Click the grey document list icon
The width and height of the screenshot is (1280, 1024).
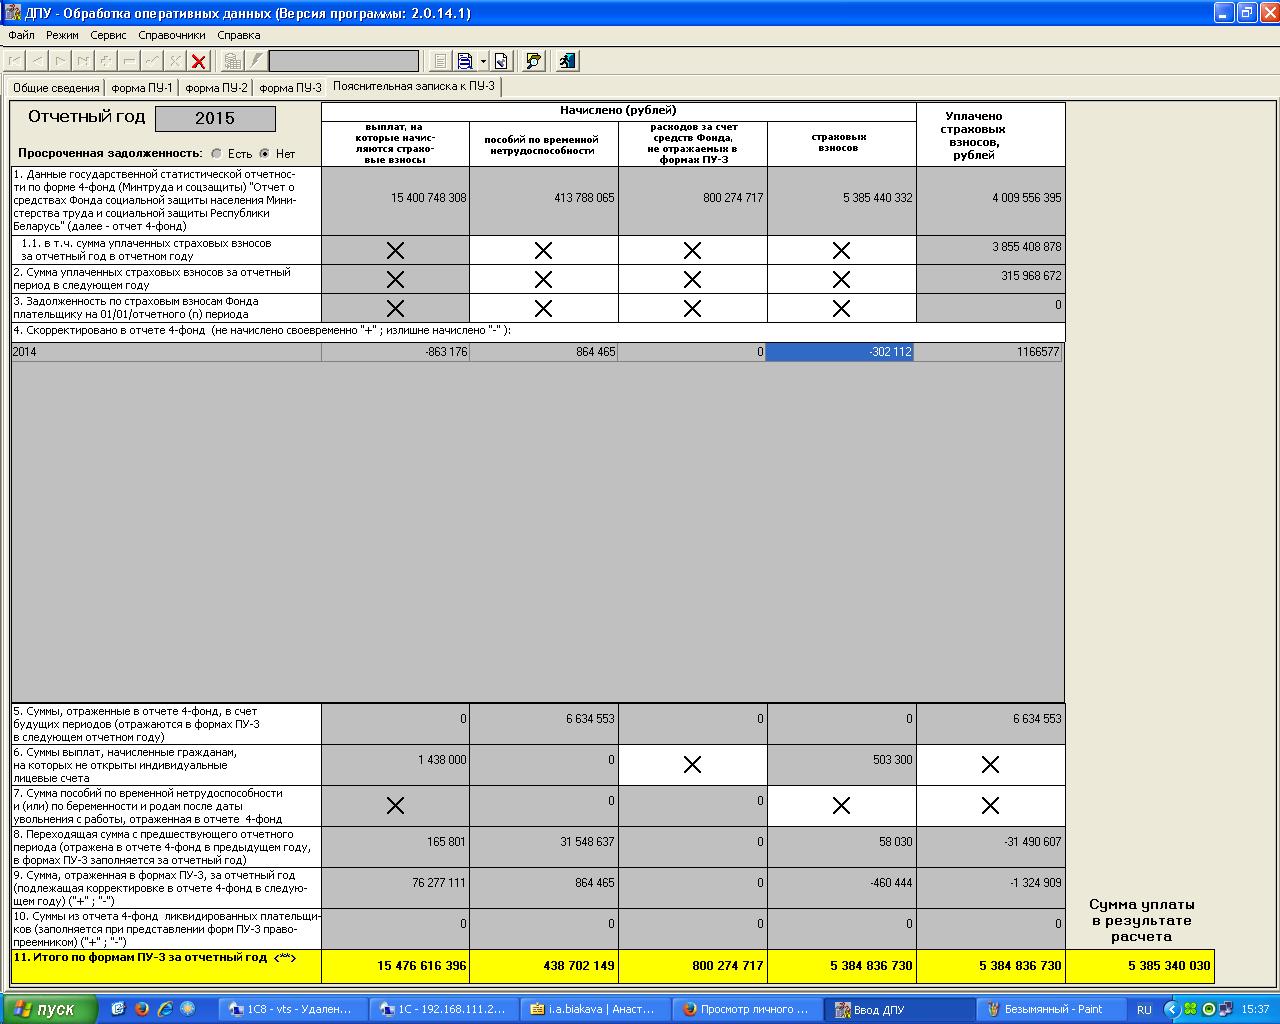pyautogui.click(x=440, y=61)
